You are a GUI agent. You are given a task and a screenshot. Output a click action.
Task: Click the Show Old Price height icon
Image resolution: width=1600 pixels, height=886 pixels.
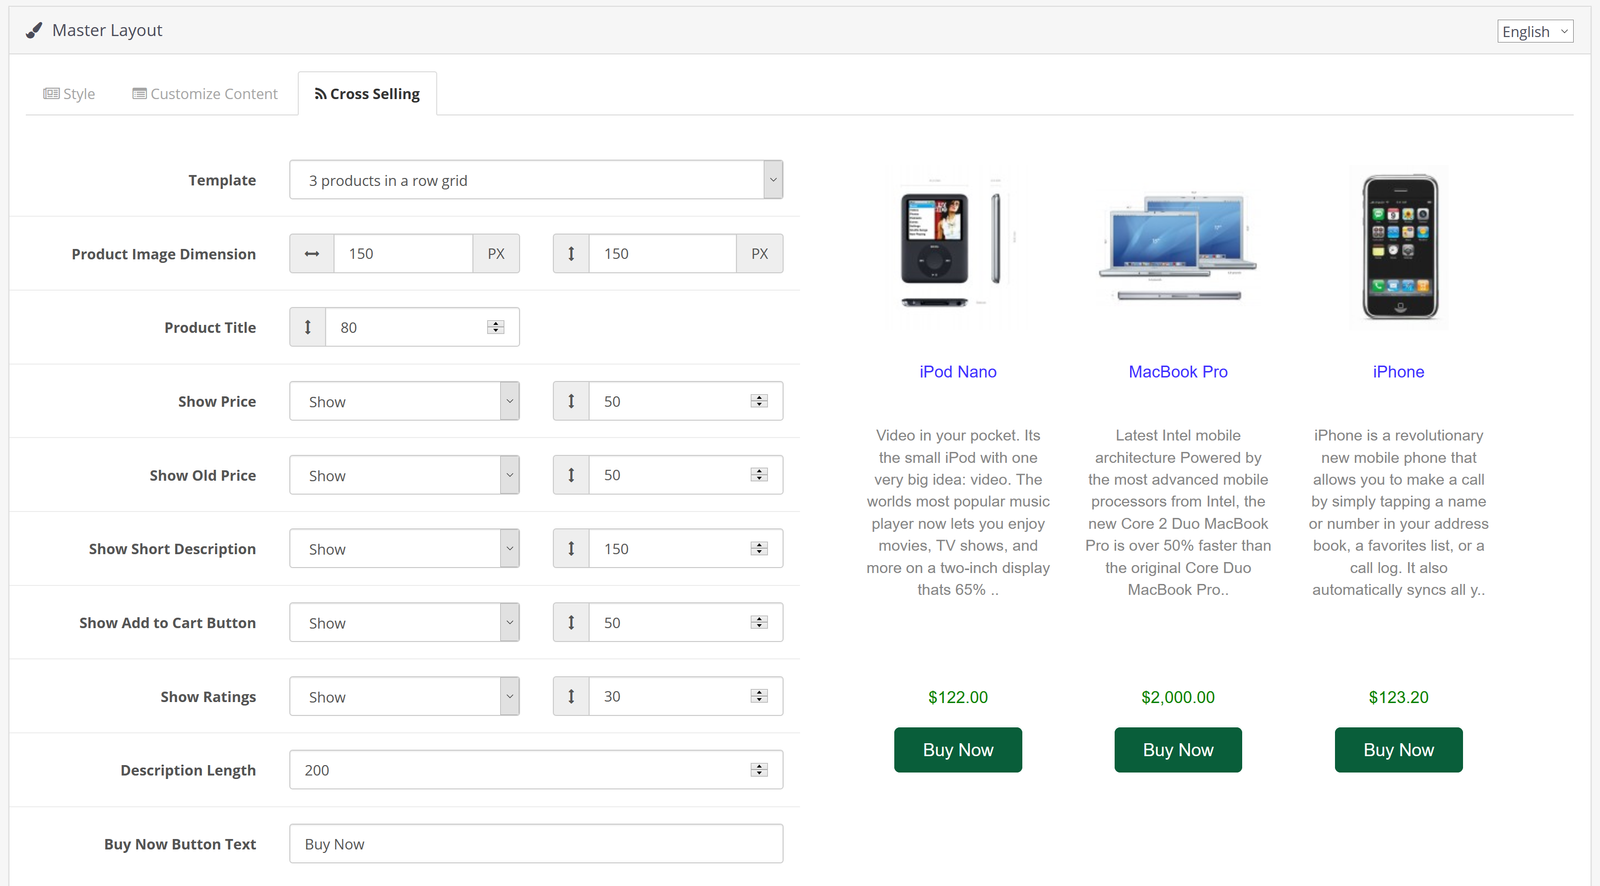point(571,475)
